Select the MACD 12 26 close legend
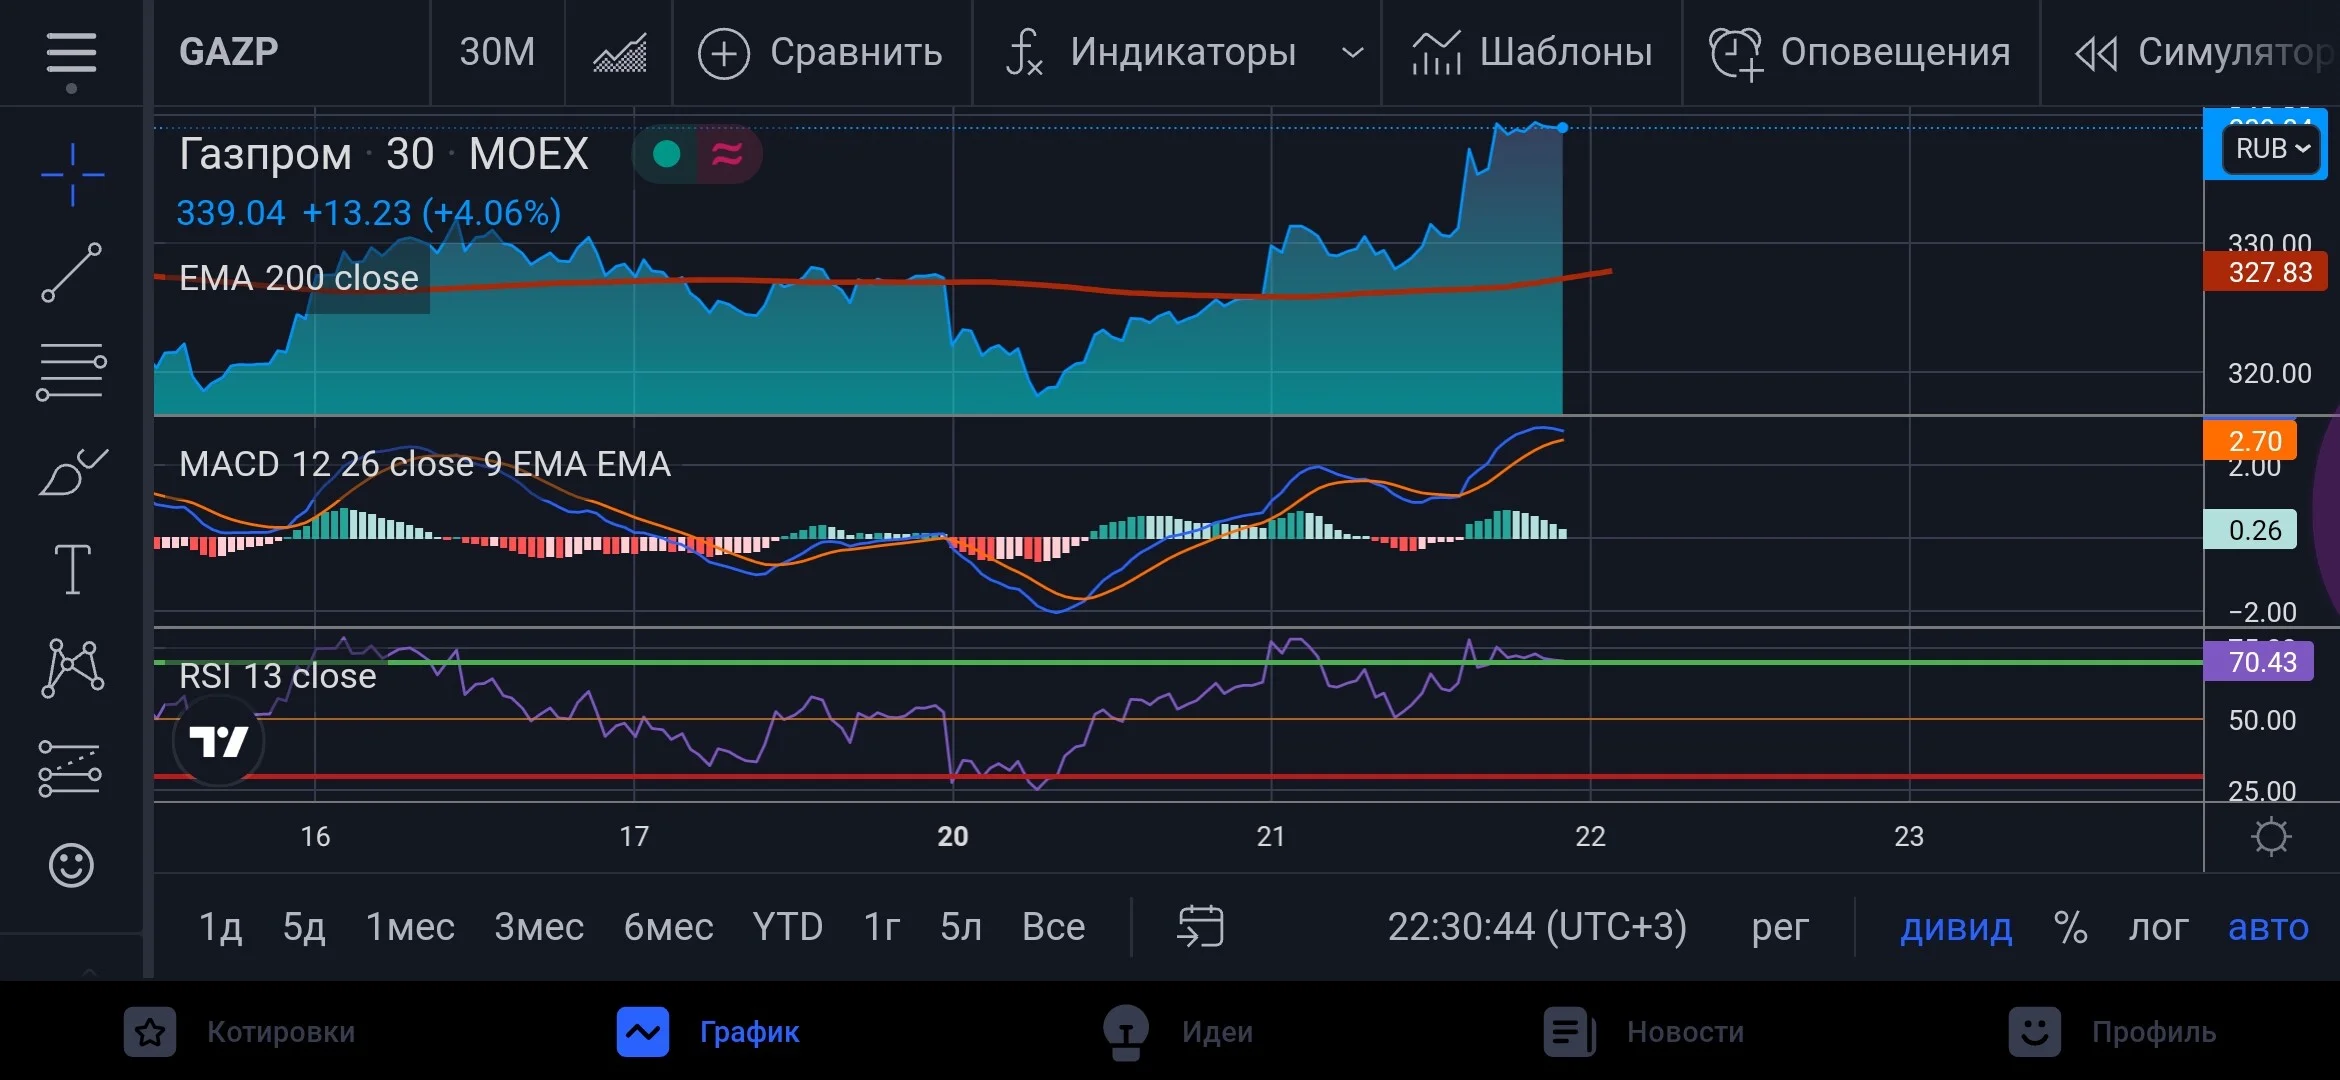The image size is (2340, 1080). 425,464
